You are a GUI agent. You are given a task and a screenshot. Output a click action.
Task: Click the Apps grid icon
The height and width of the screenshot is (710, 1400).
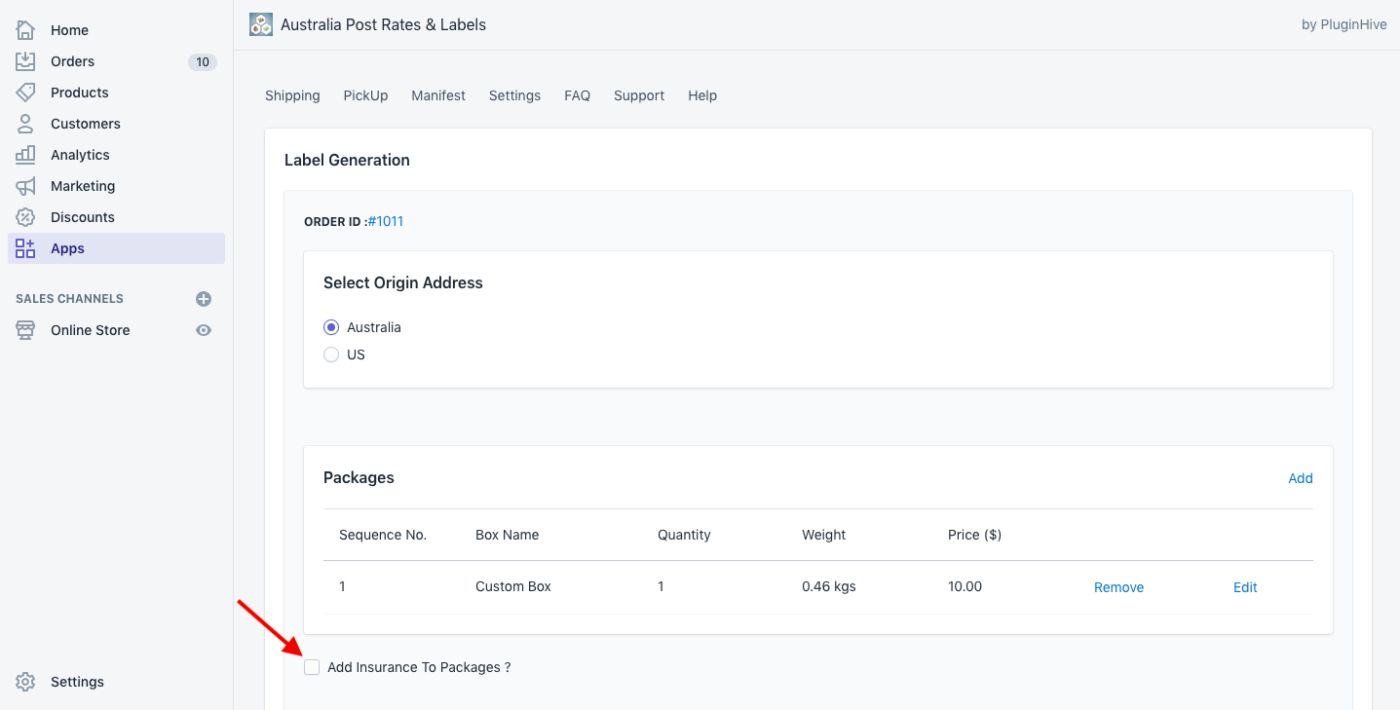pyautogui.click(x=26, y=248)
